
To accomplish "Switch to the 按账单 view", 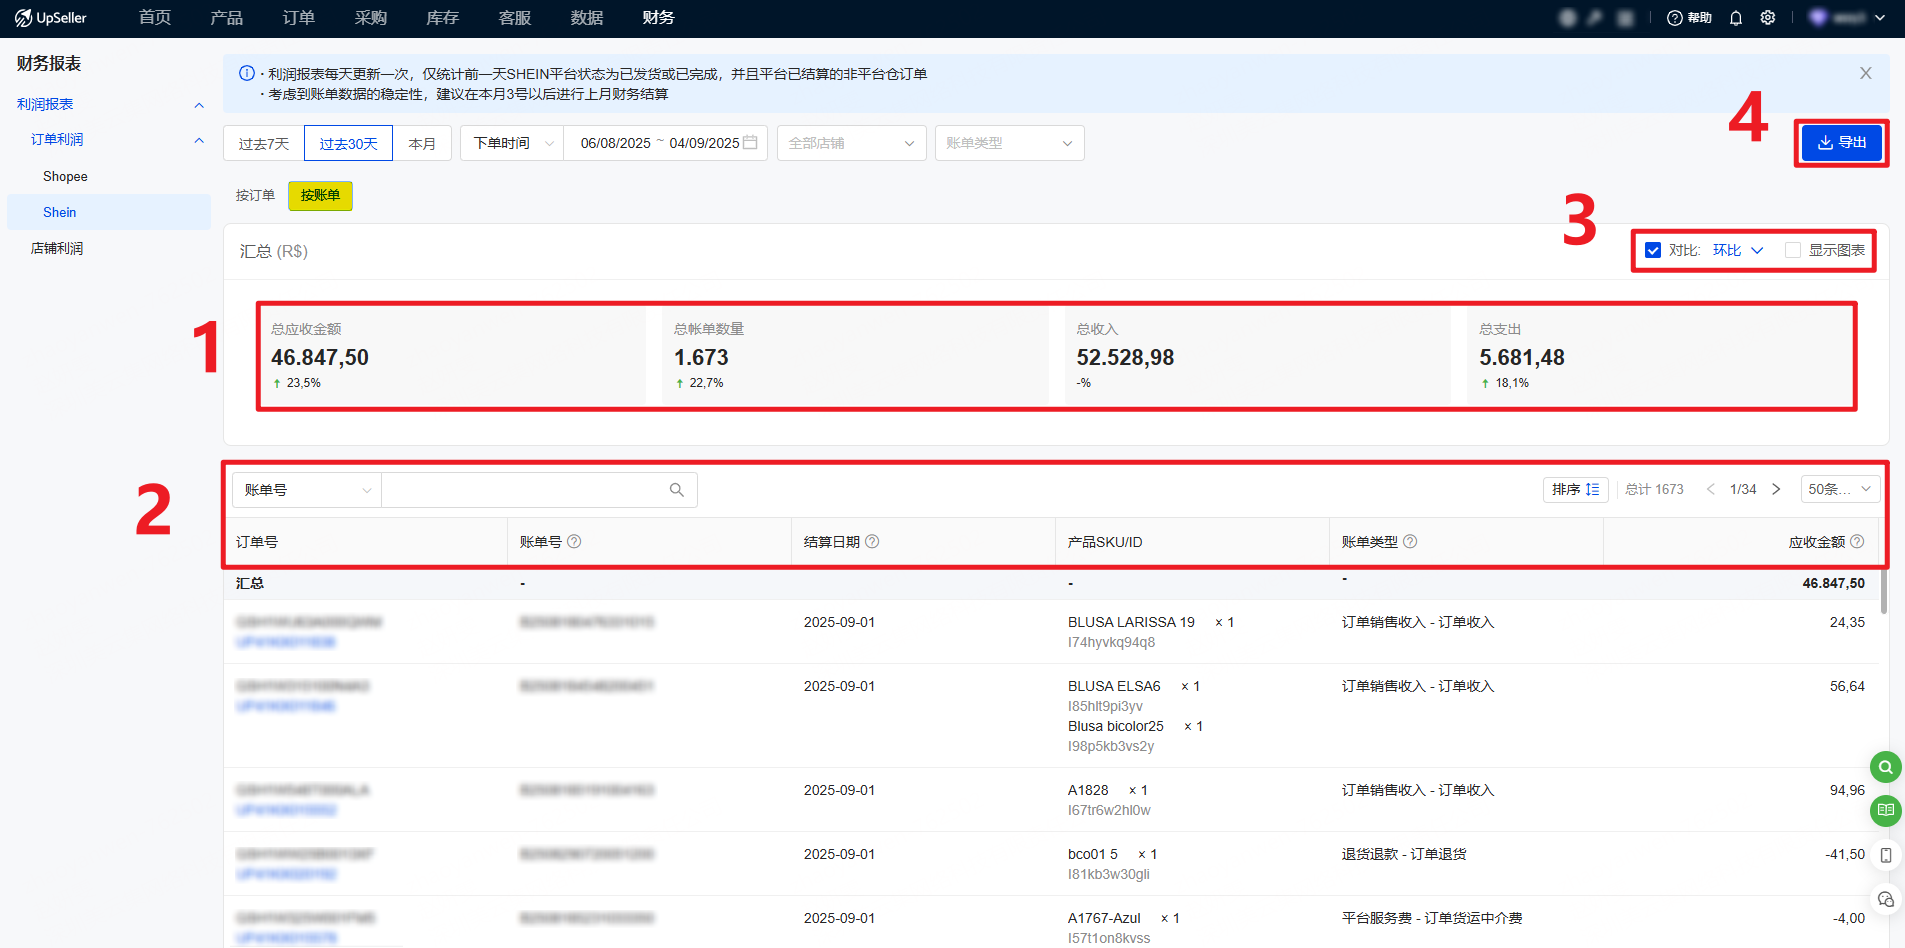I will (x=320, y=195).
